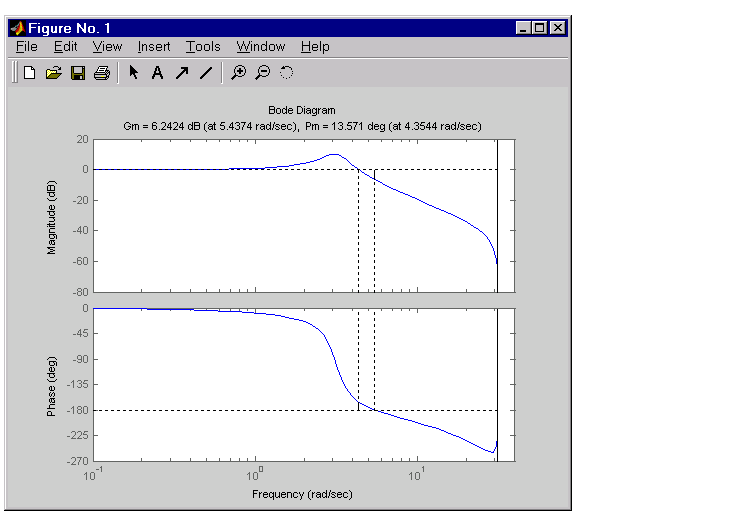The image size is (750, 525).
Task: Pick the Add Line annotation tool
Action: tap(206, 73)
